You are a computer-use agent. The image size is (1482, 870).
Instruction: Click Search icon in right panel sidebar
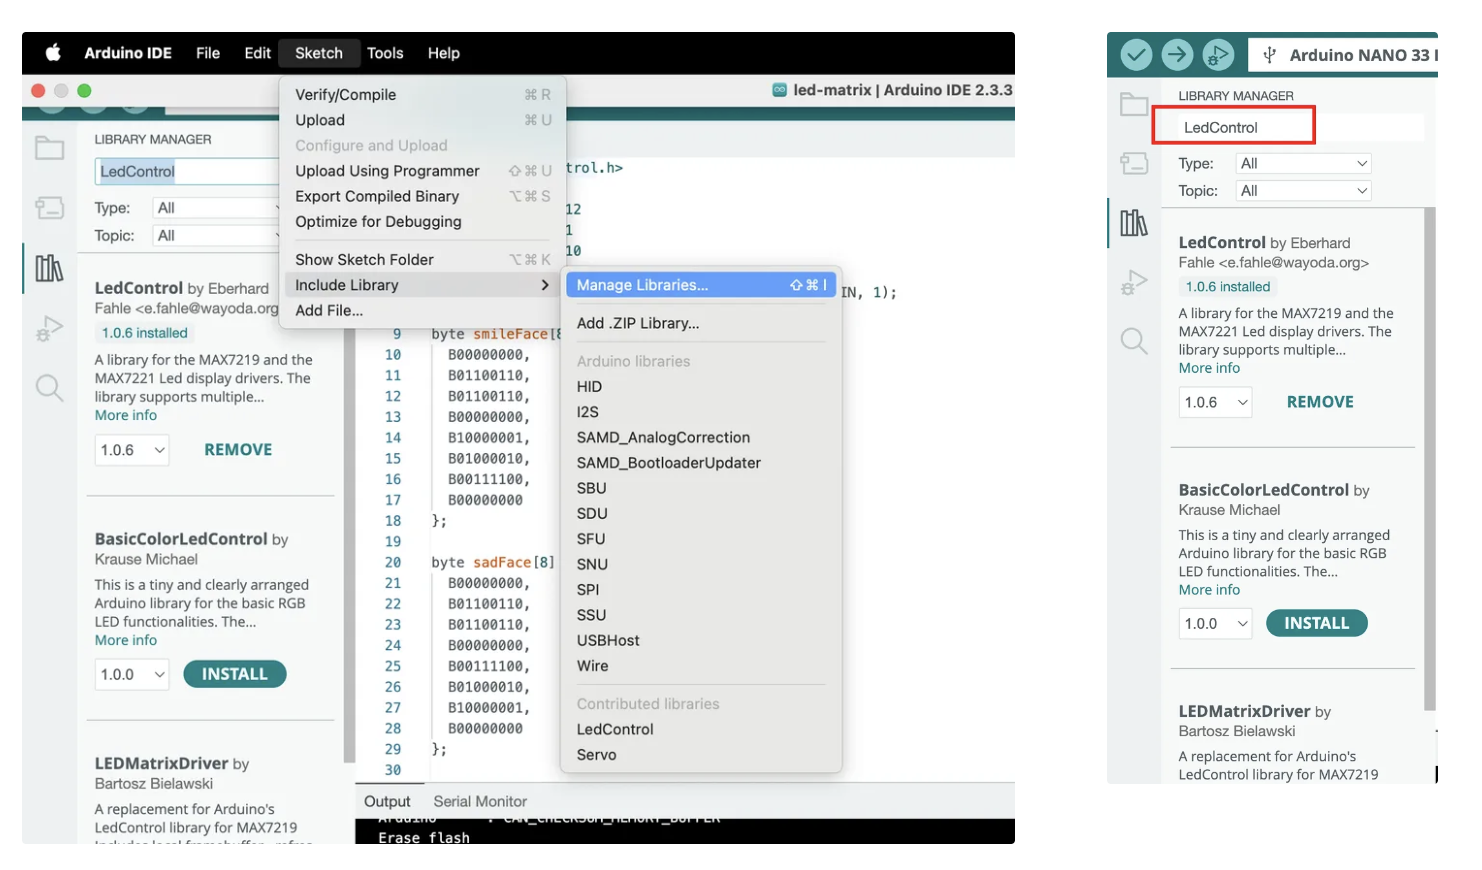pyautogui.click(x=1133, y=341)
